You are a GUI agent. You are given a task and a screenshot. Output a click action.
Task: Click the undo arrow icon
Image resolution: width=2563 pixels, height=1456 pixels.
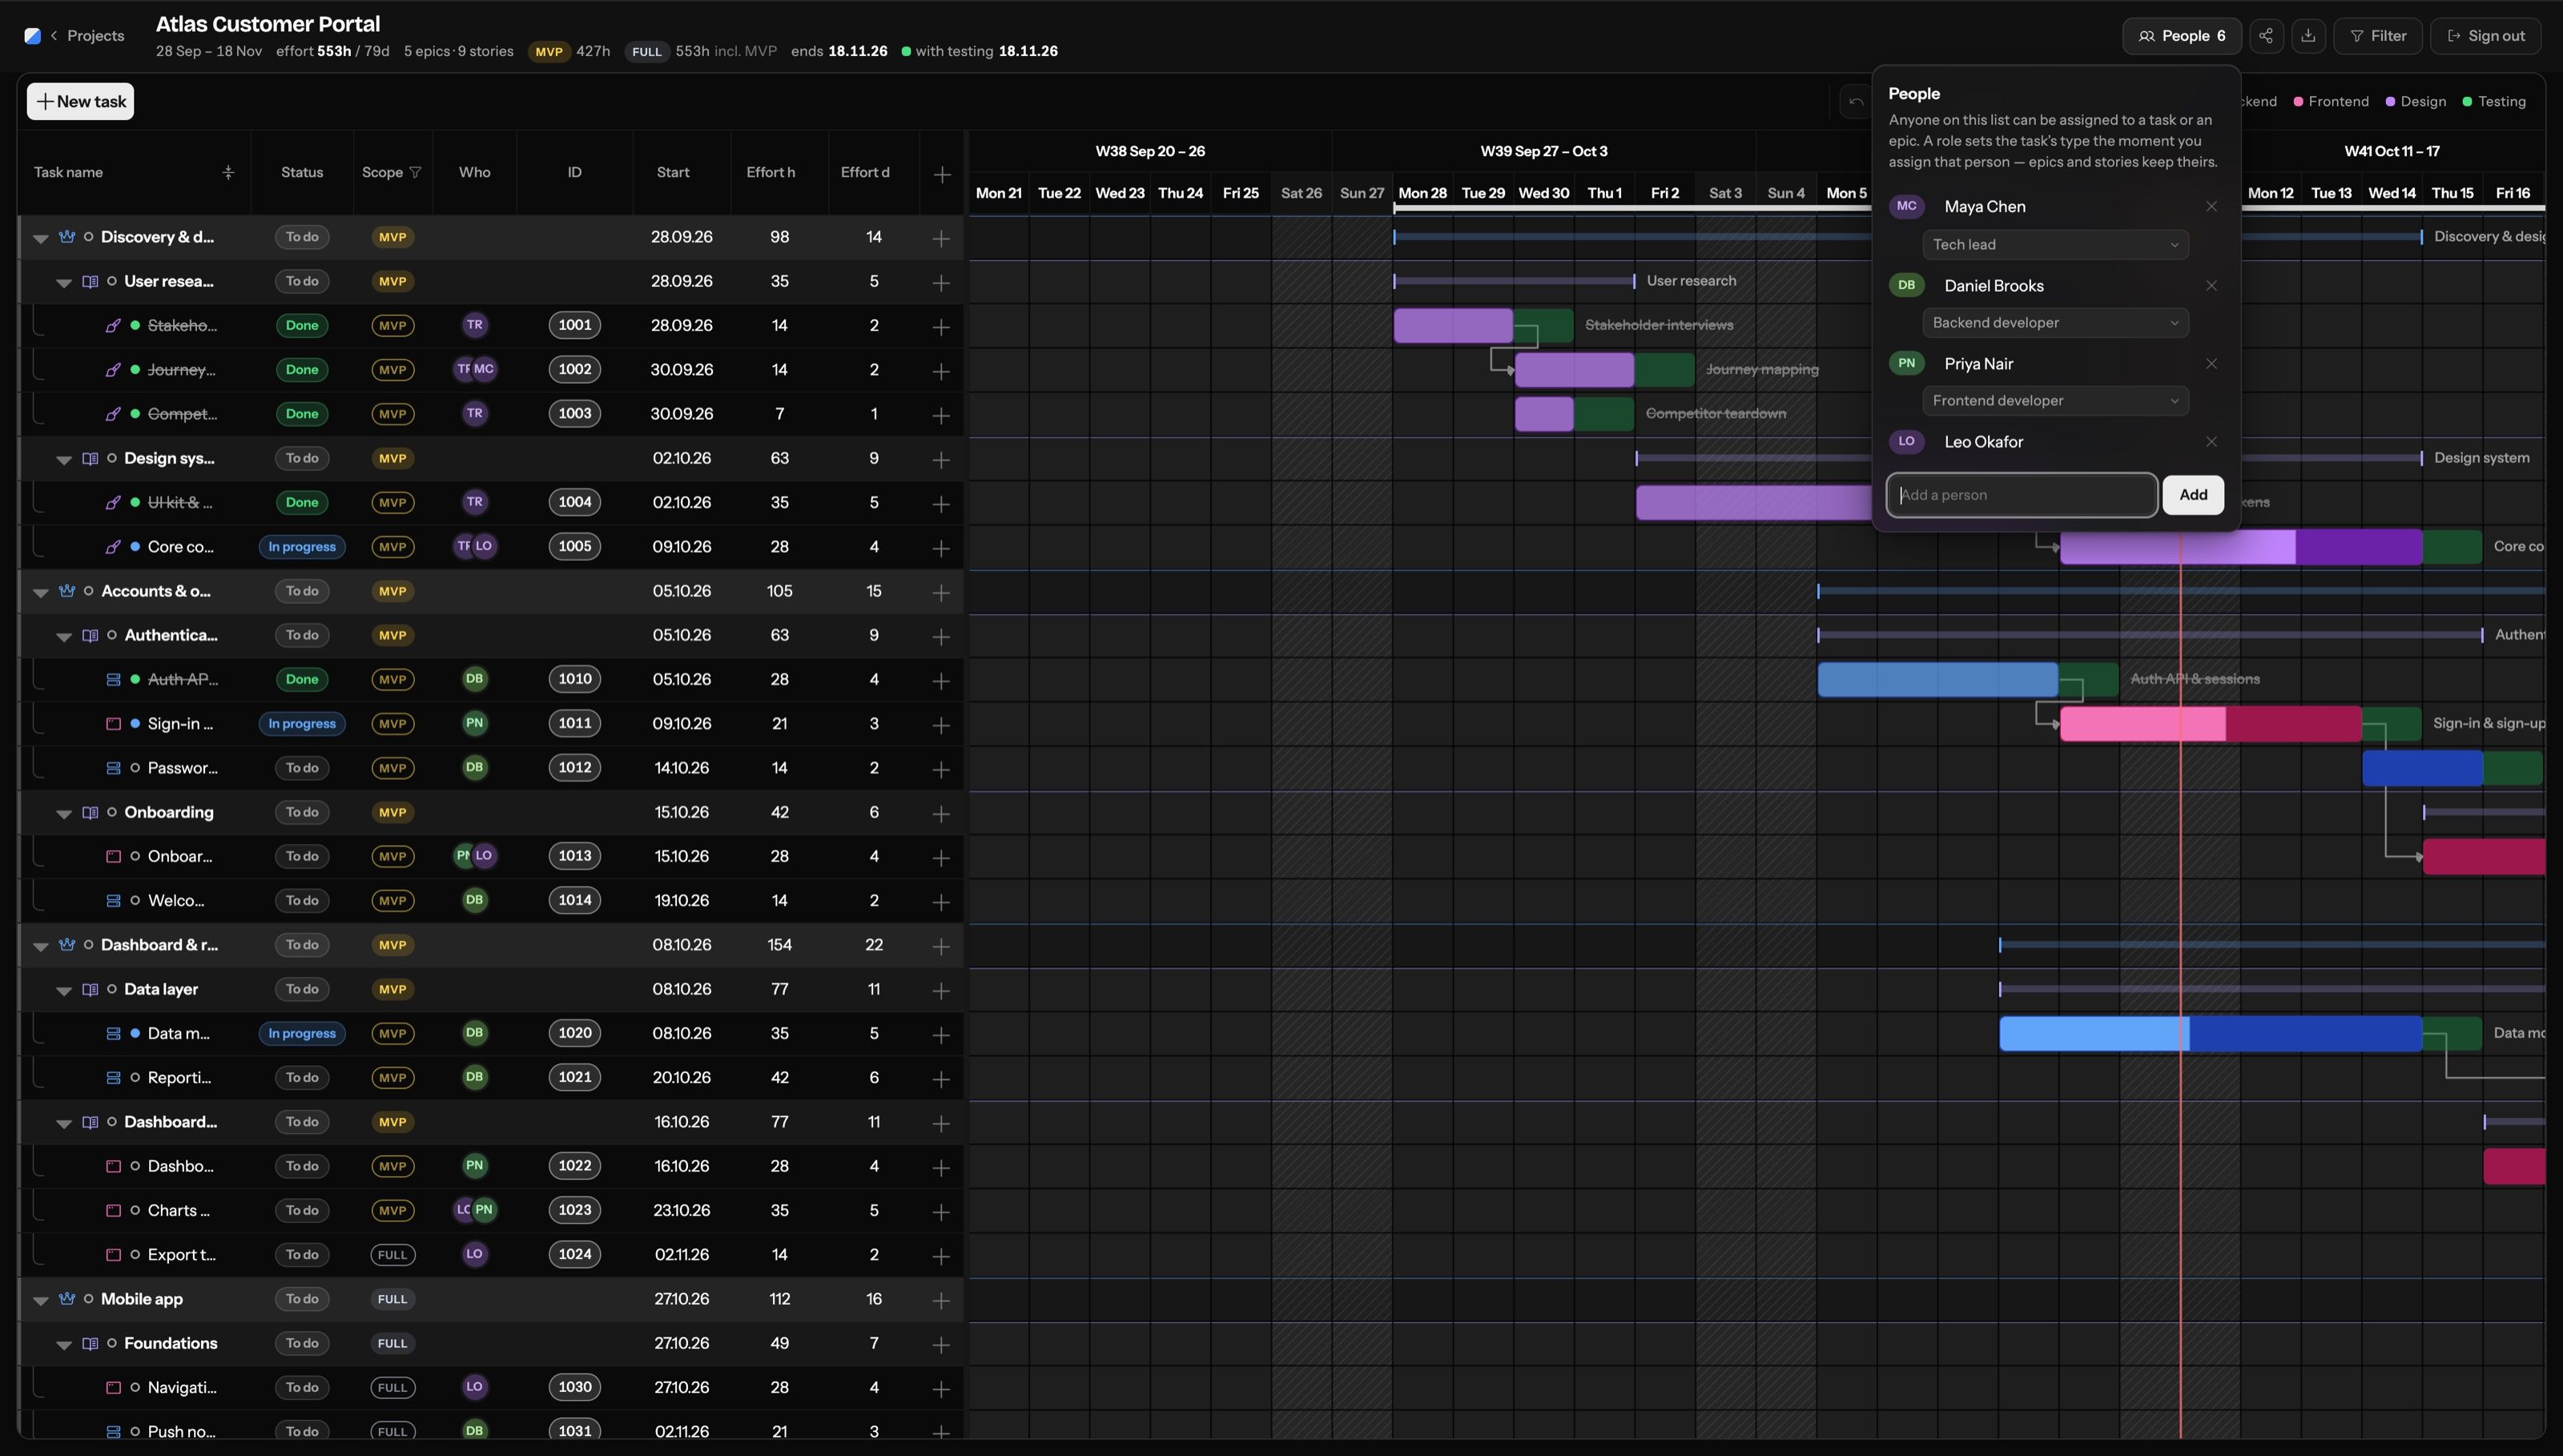(x=1856, y=101)
